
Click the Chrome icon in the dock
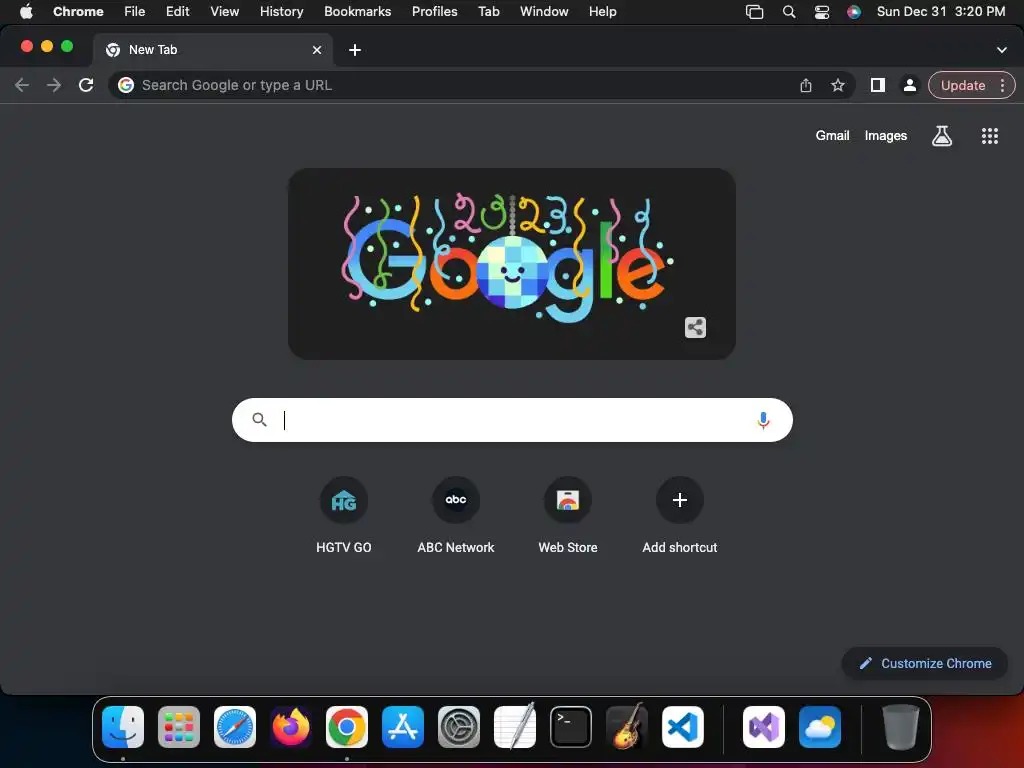point(347,727)
